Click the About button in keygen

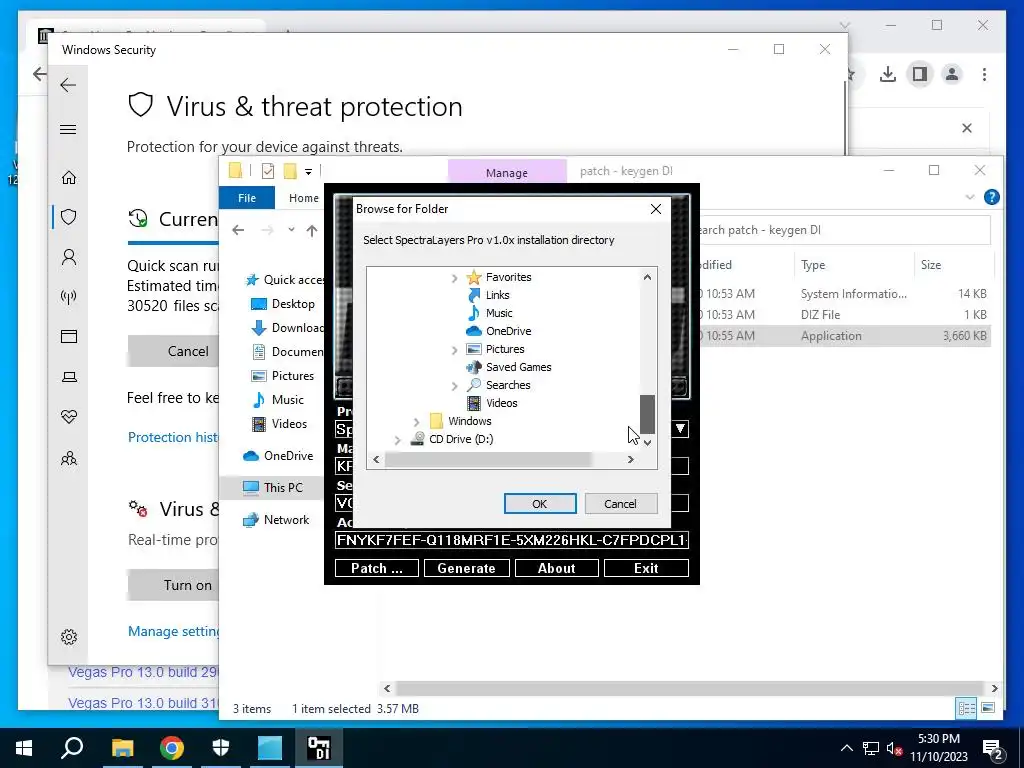click(556, 568)
